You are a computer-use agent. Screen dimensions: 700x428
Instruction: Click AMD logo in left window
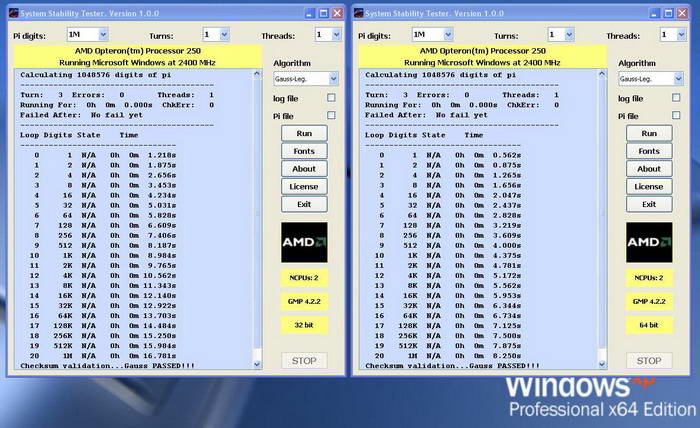pyautogui.click(x=304, y=242)
